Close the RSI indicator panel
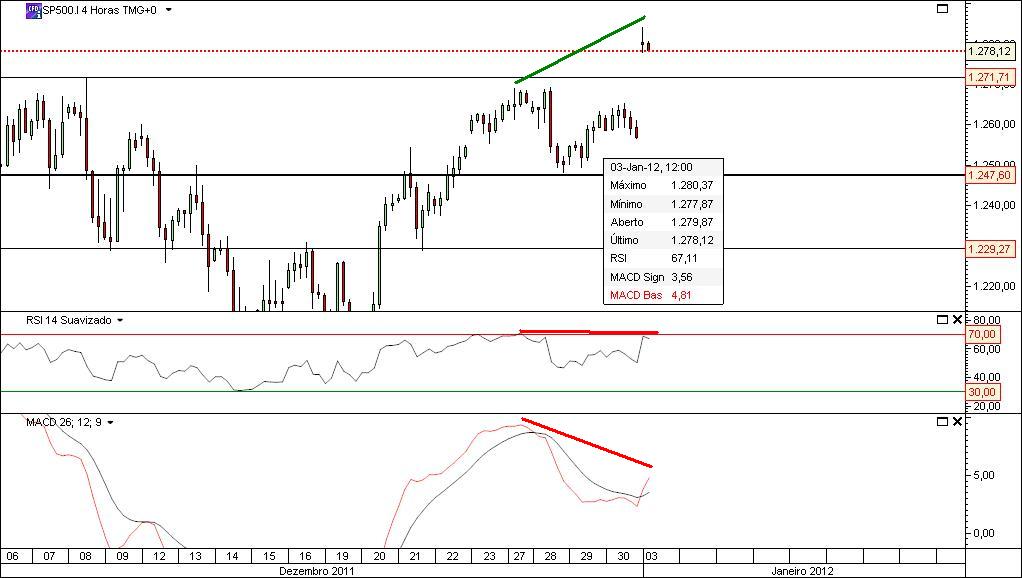1022x578 pixels. click(957, 319)
